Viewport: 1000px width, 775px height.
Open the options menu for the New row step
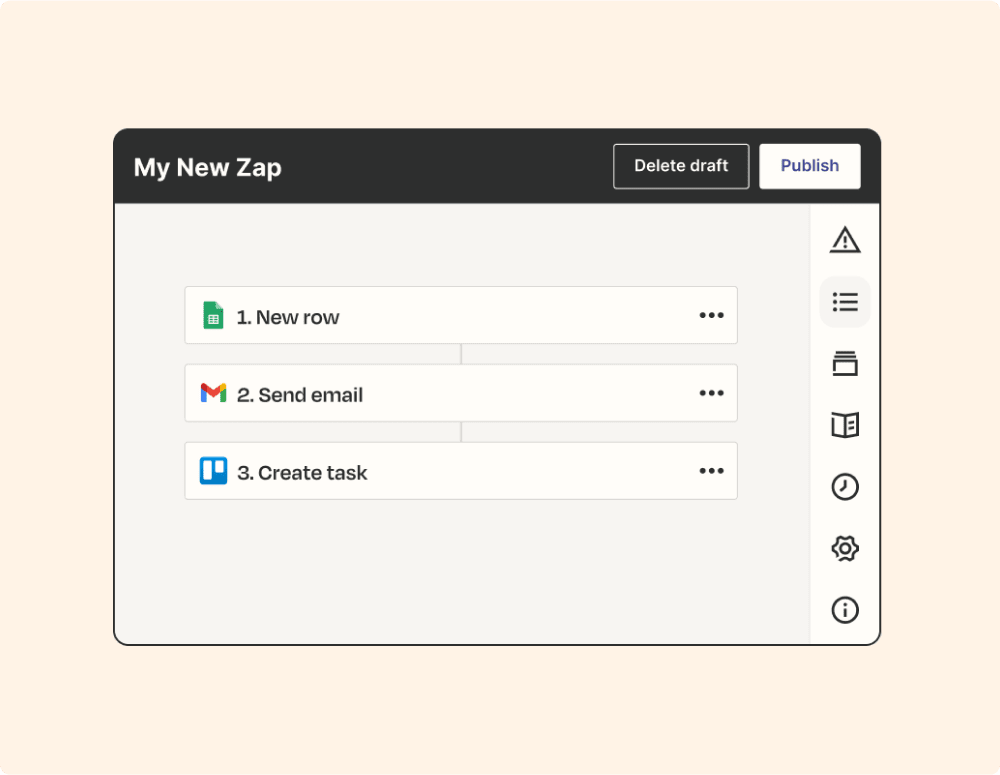coord(711,314)
